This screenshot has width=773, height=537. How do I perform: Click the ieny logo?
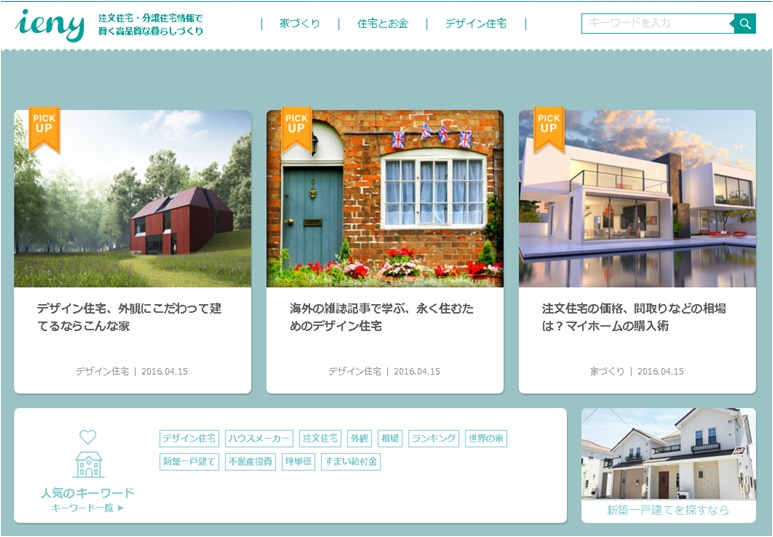tap(50, 25)
